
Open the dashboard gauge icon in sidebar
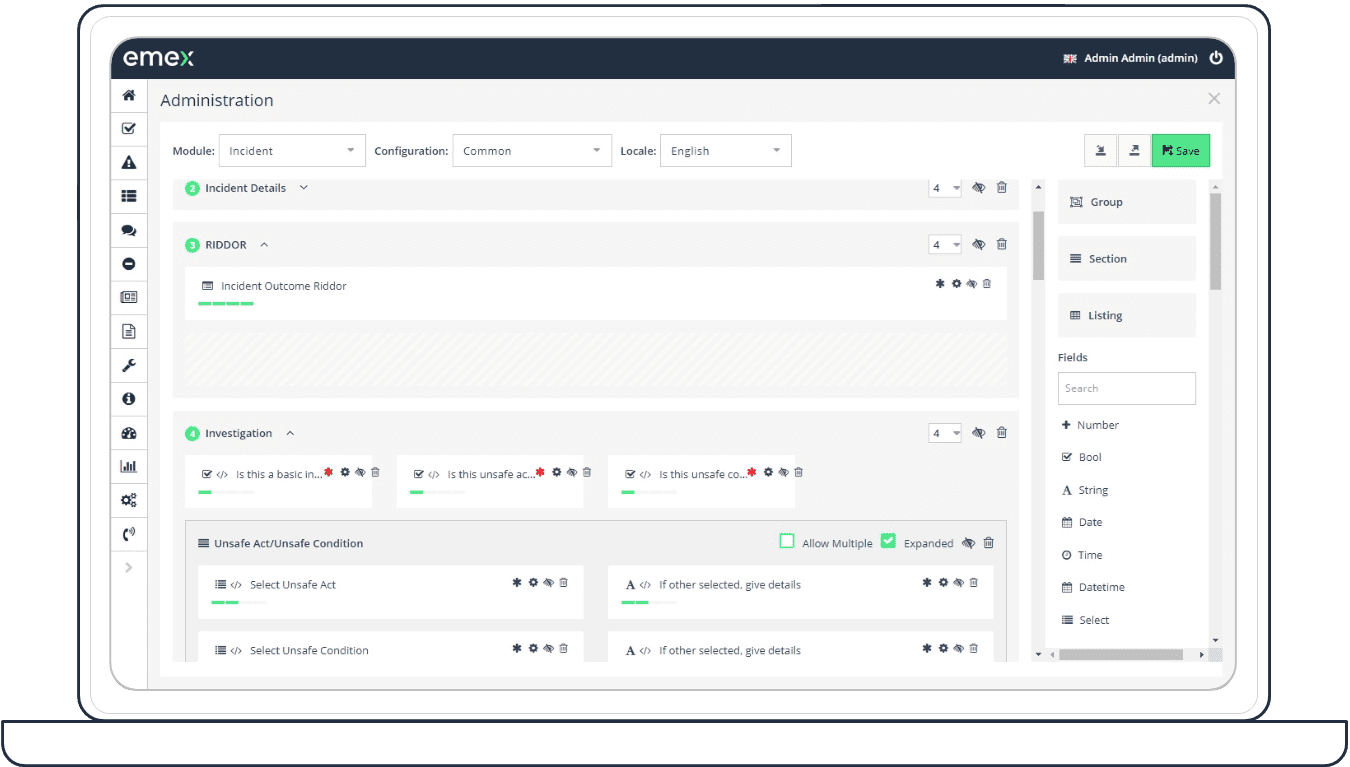click(128, 433)
